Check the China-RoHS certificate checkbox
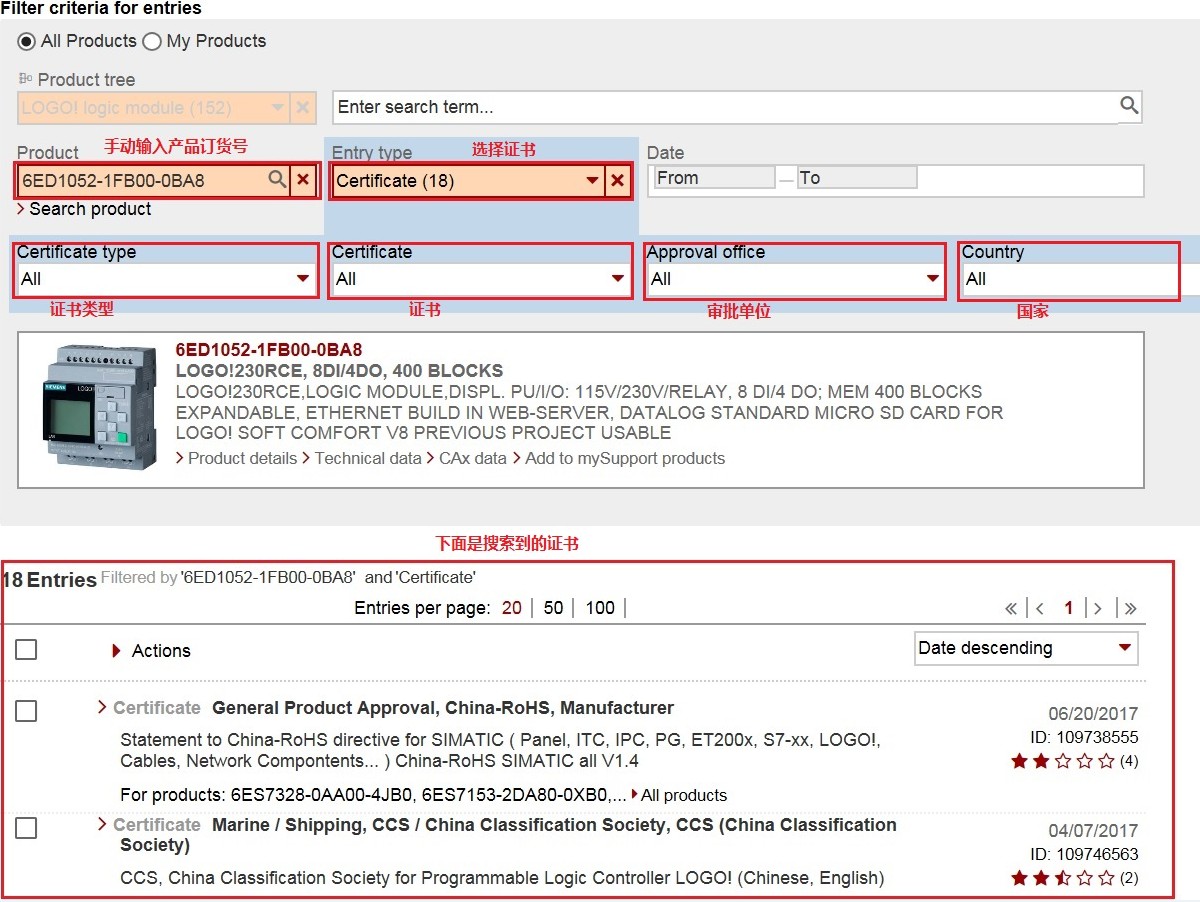Image resolution: width=1200 pixels, height=902 pixels. pyautogui.click(x=26, y=711)
